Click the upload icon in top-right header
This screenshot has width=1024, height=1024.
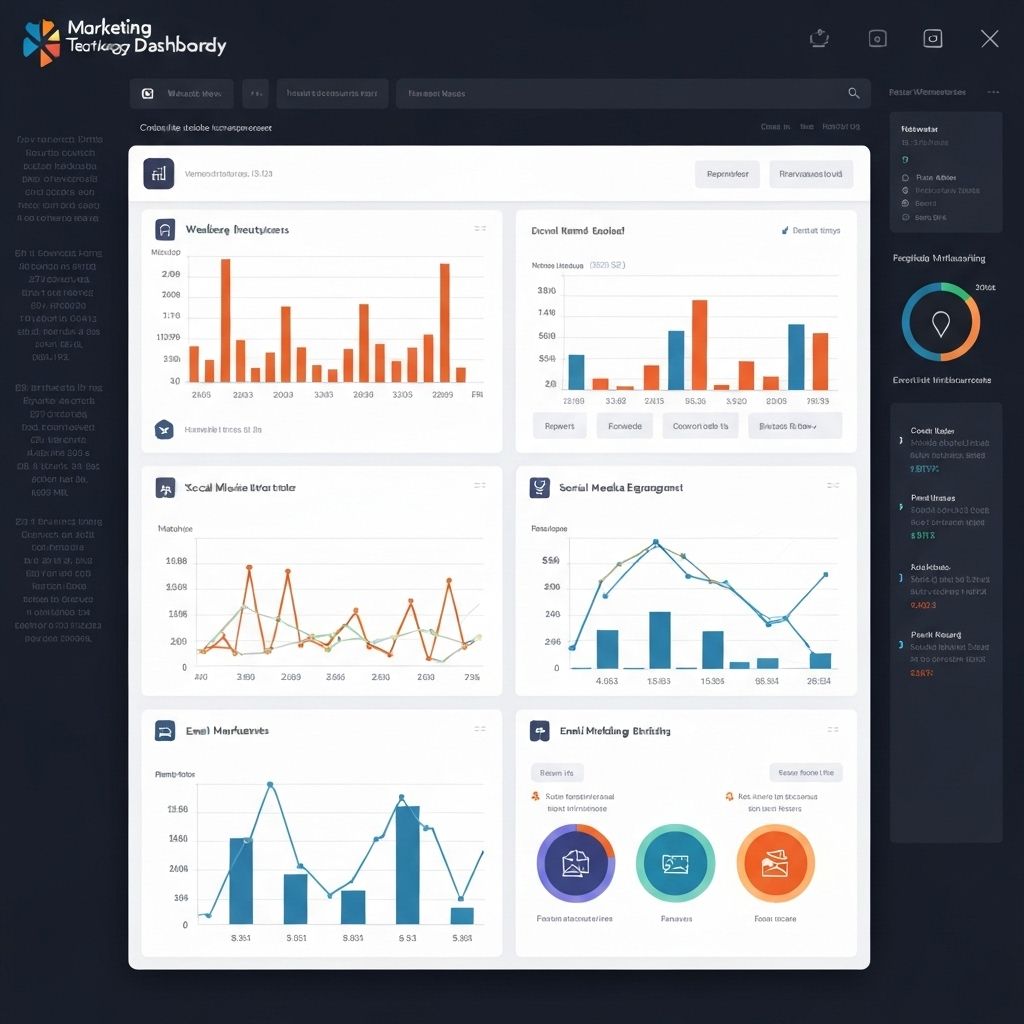(819, 39)
